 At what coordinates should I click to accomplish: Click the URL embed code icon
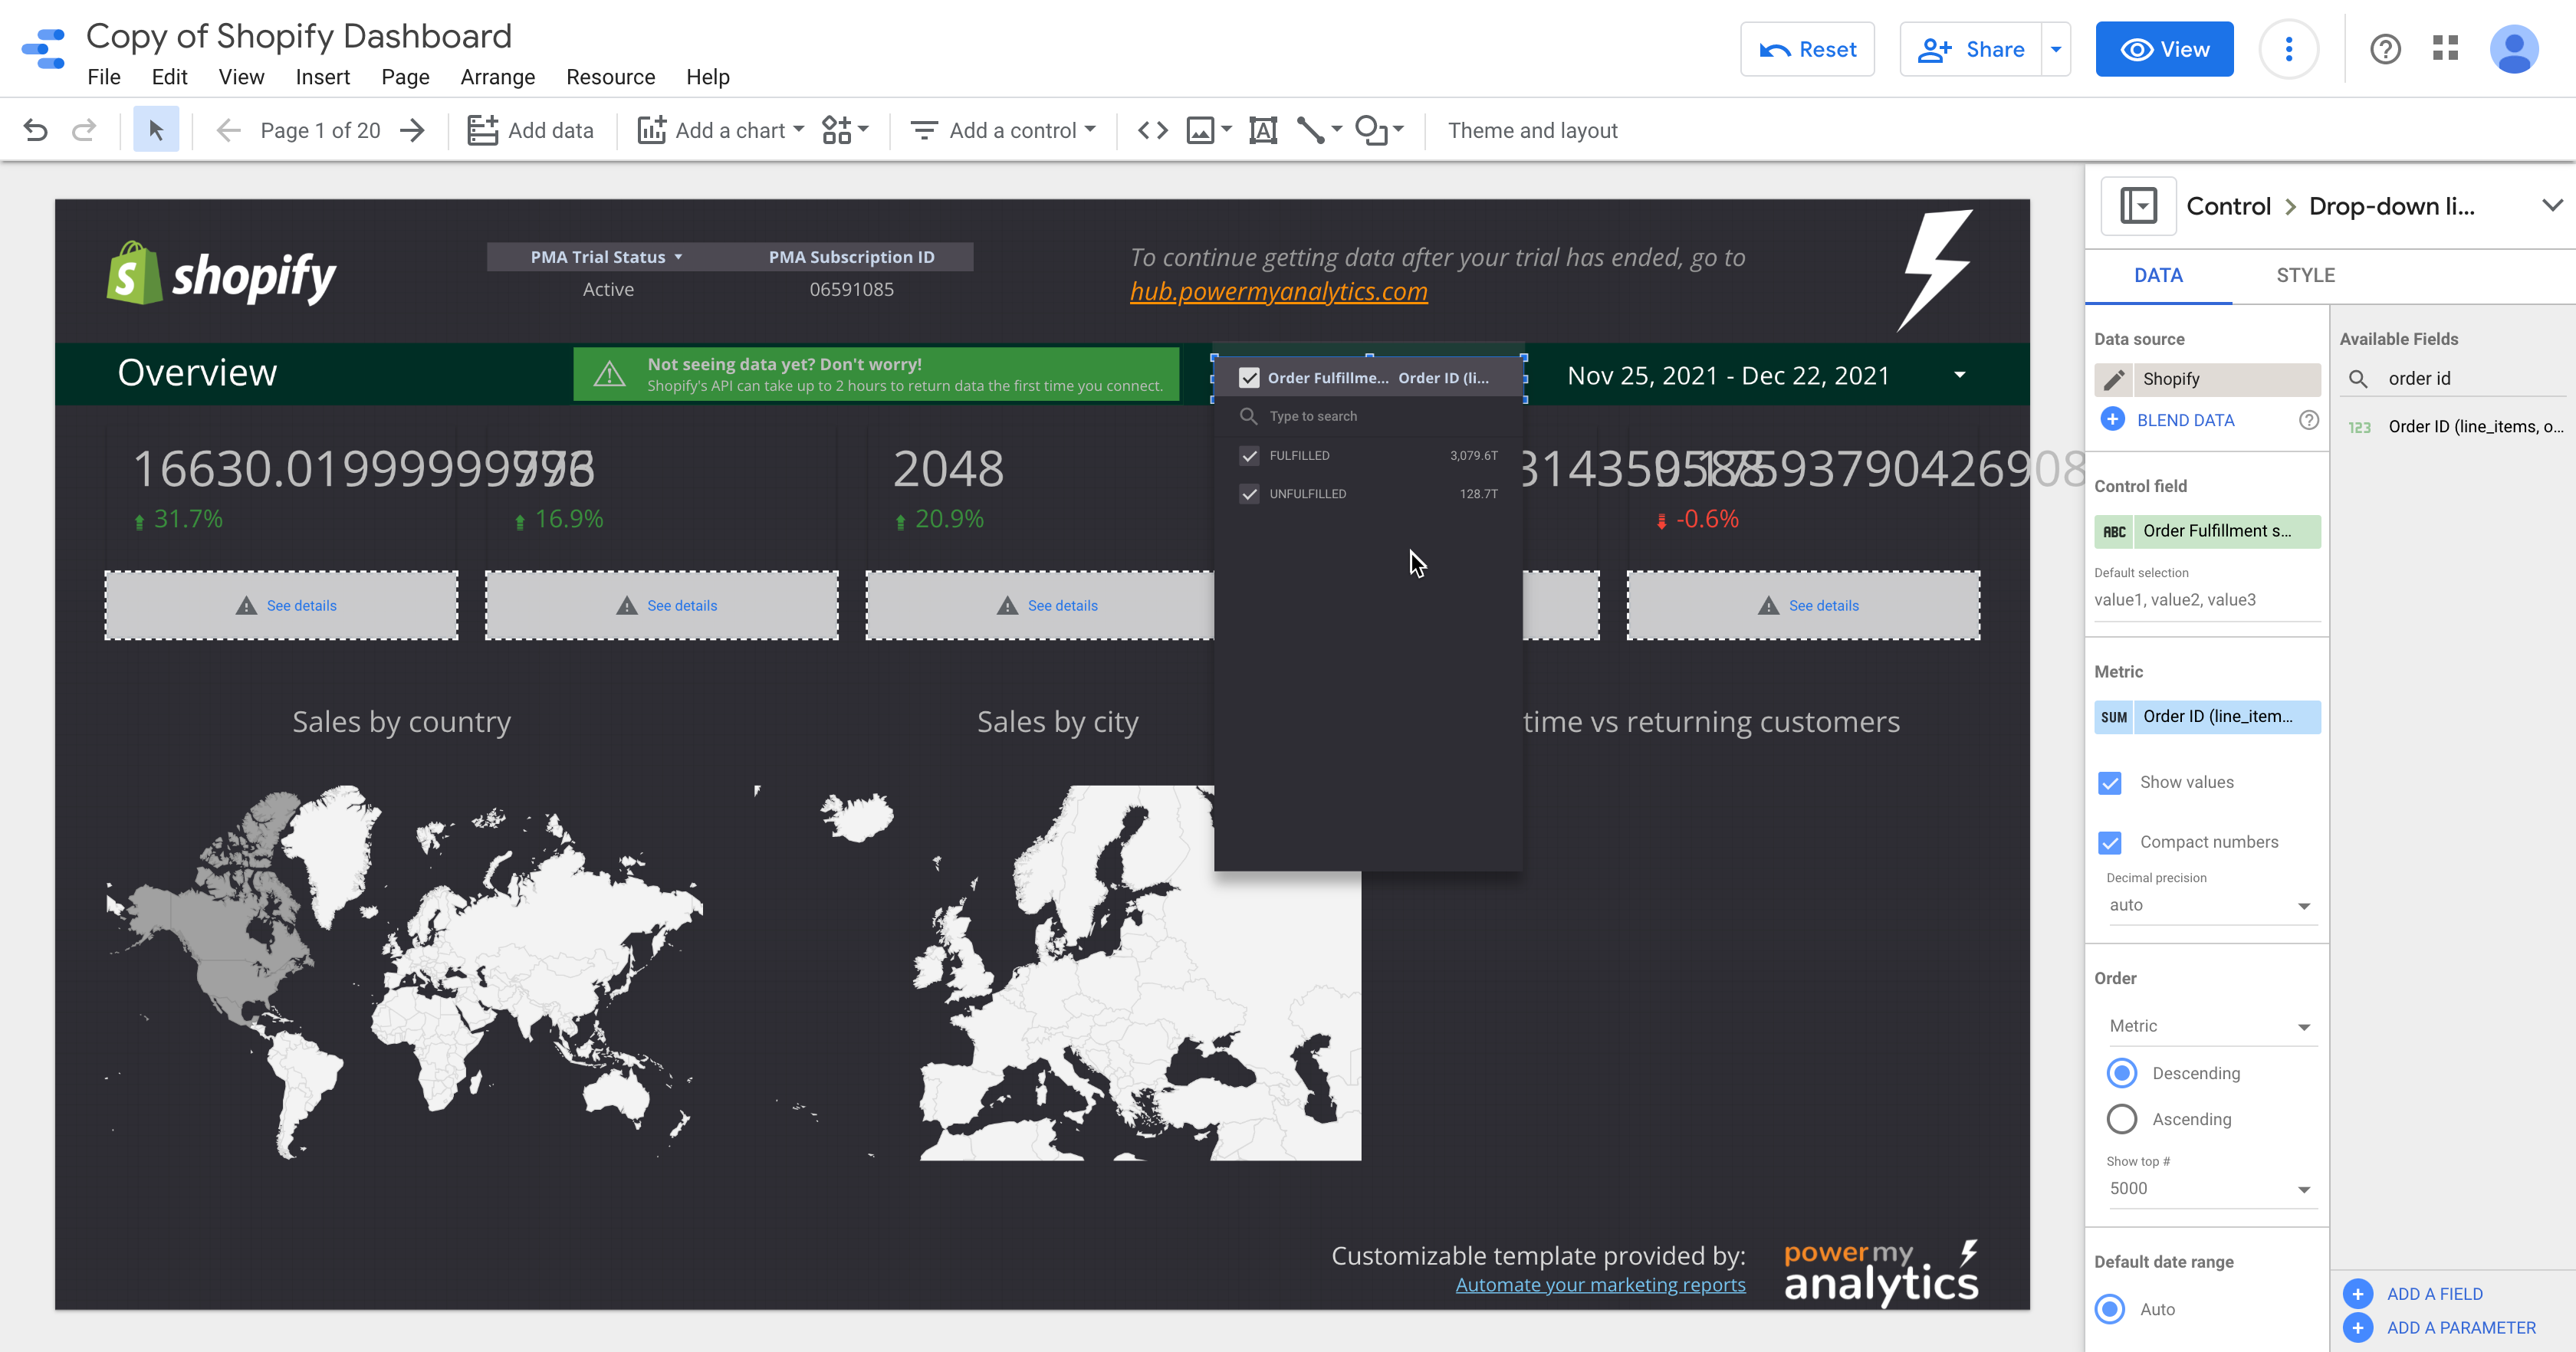1152,130
